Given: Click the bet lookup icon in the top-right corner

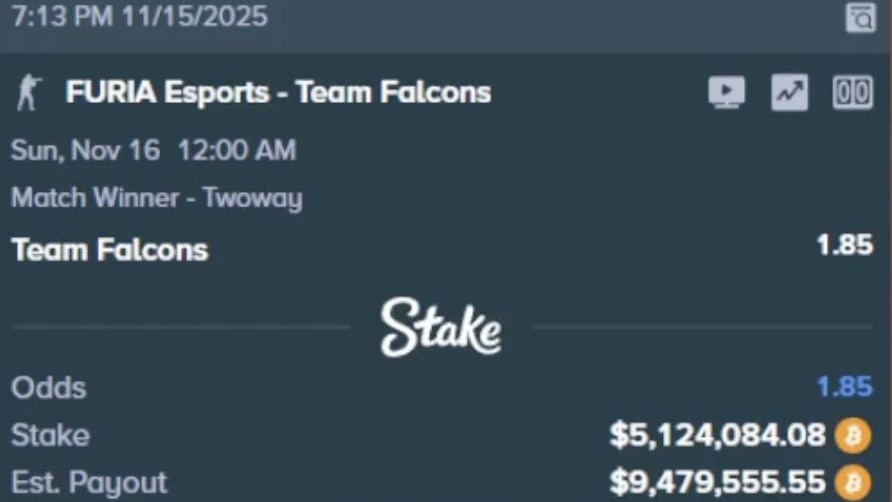Looking at the screenshot, I should tap(860, 17).
